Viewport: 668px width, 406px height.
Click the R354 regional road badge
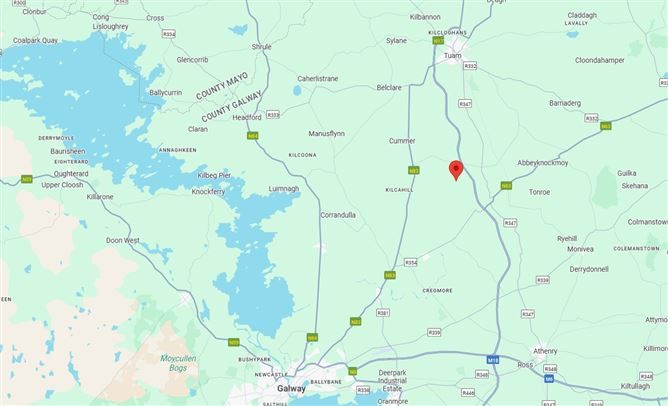tap(411, 262)
